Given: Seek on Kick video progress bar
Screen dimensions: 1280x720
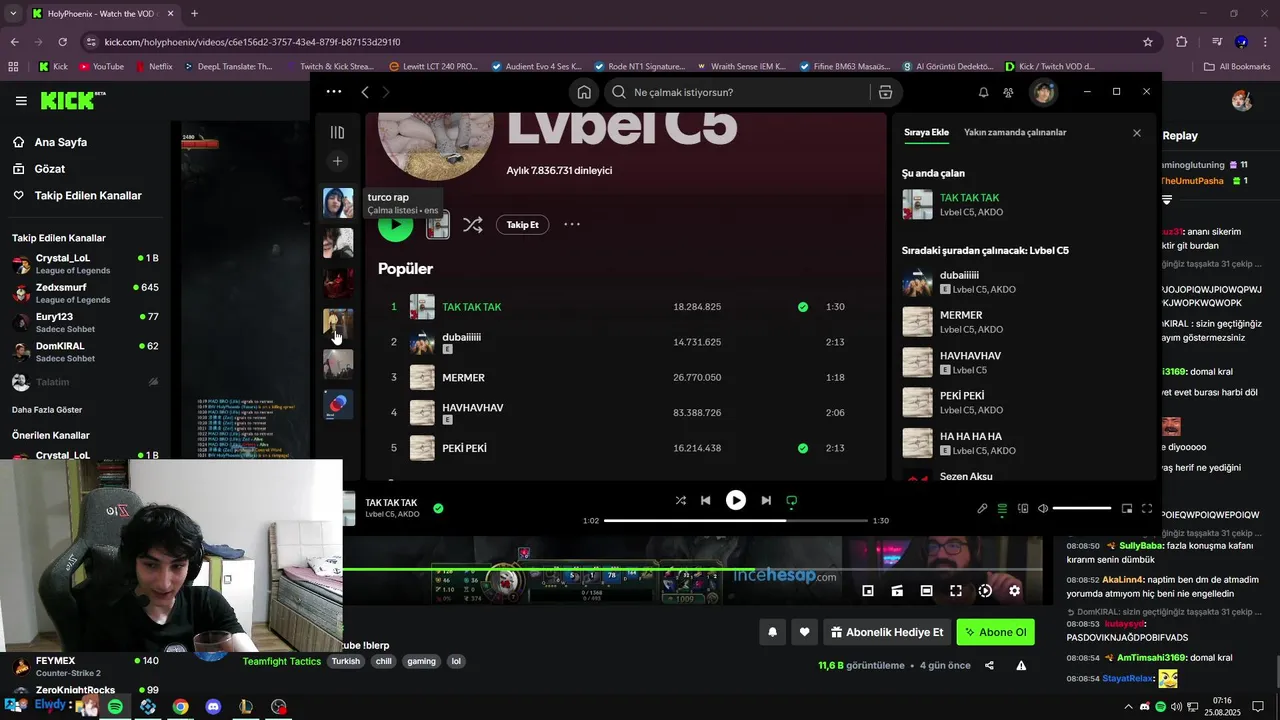Looking at the screenshot, I should (692, 570).
